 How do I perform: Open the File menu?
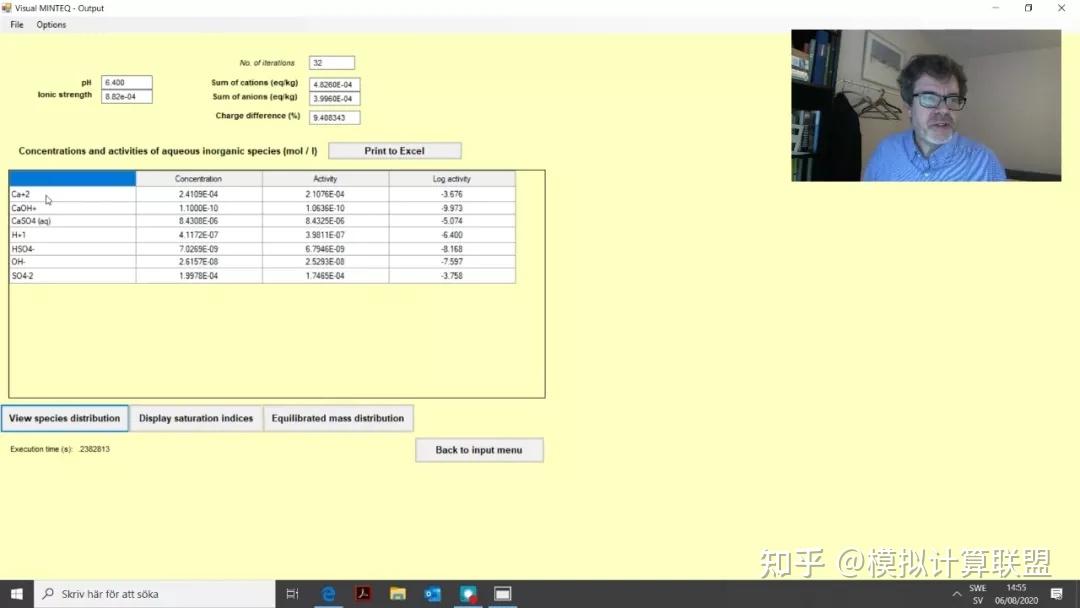pyautogui.click(x=15, y=24)
